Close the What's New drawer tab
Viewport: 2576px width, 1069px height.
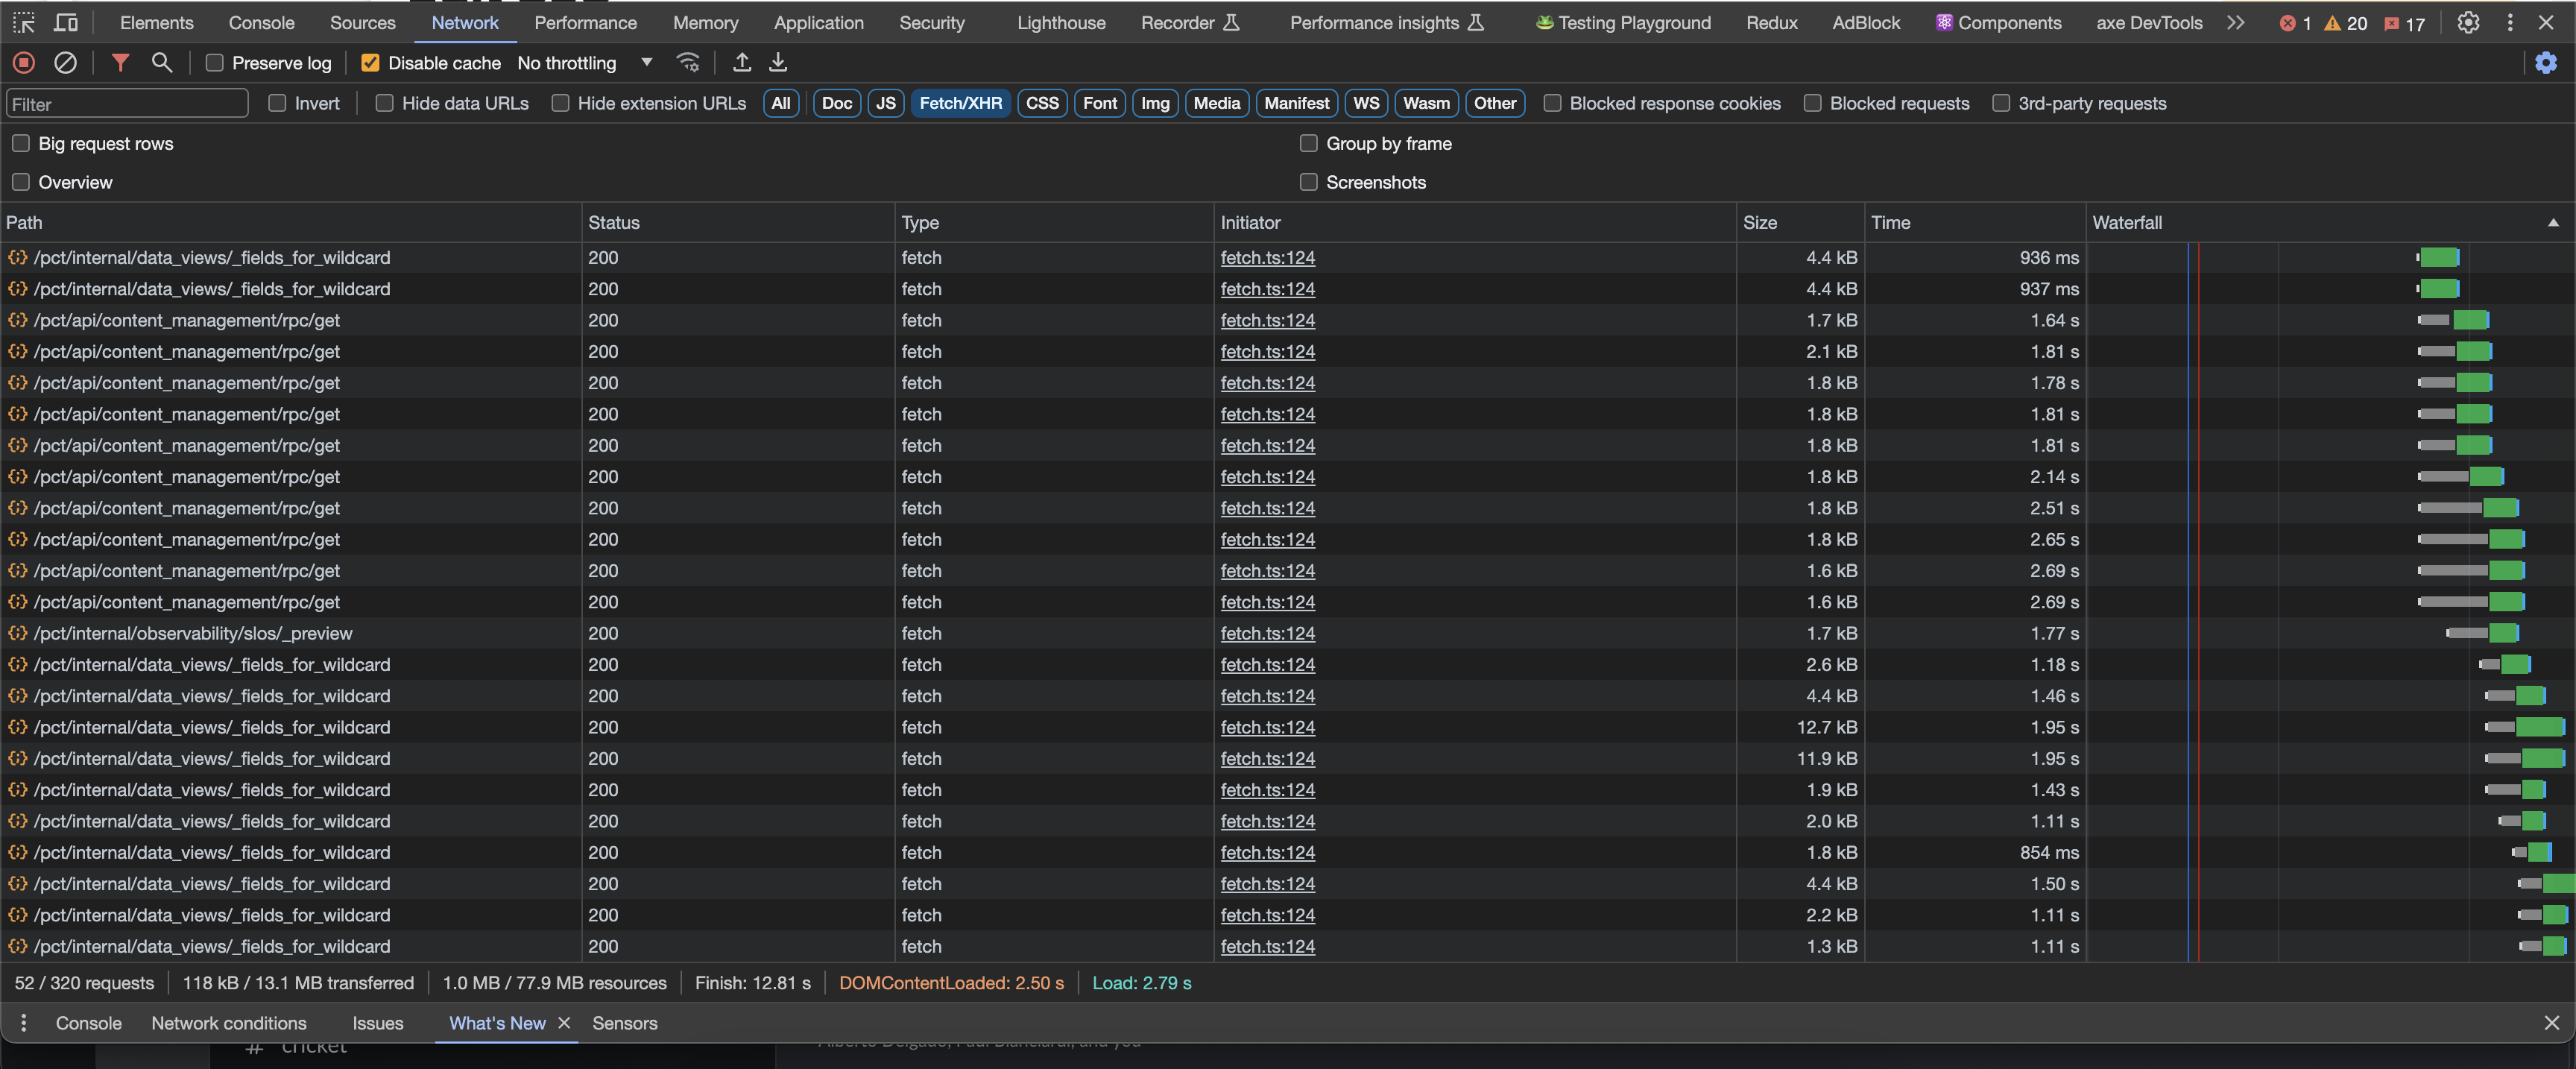coord(564,1022)
